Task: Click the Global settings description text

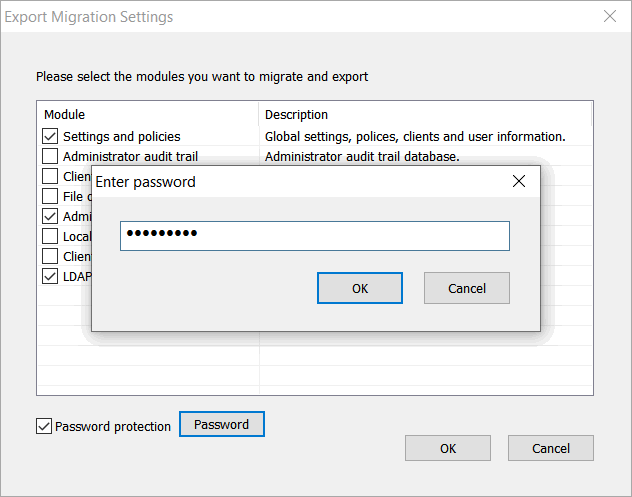Action: [x=415, y=136]
